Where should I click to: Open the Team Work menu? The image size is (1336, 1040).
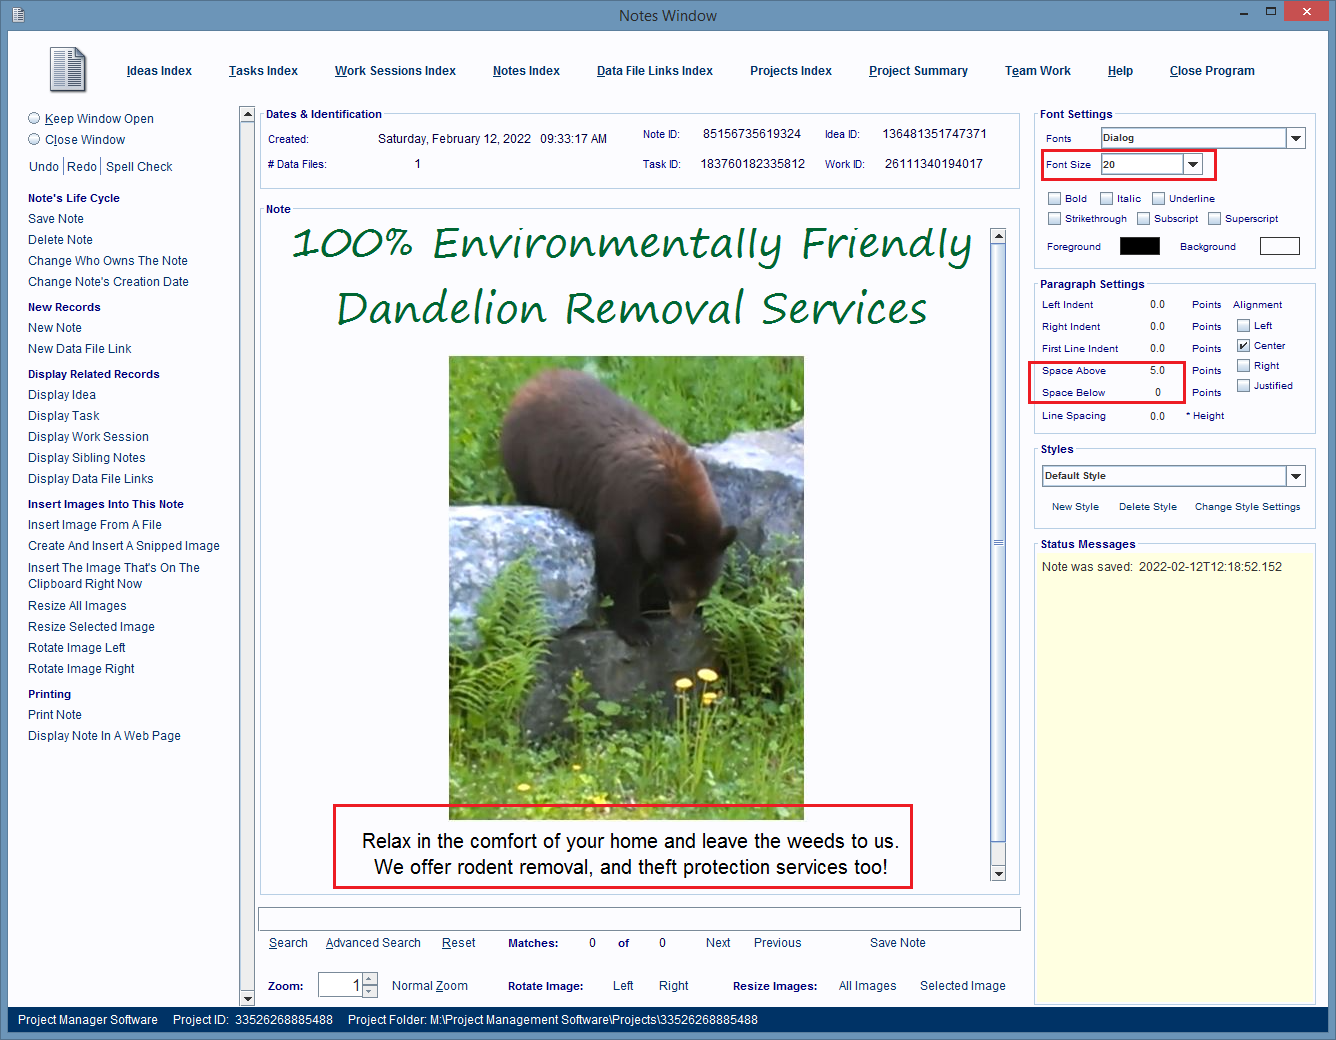pyautogui.click(x=1038, y=71)
